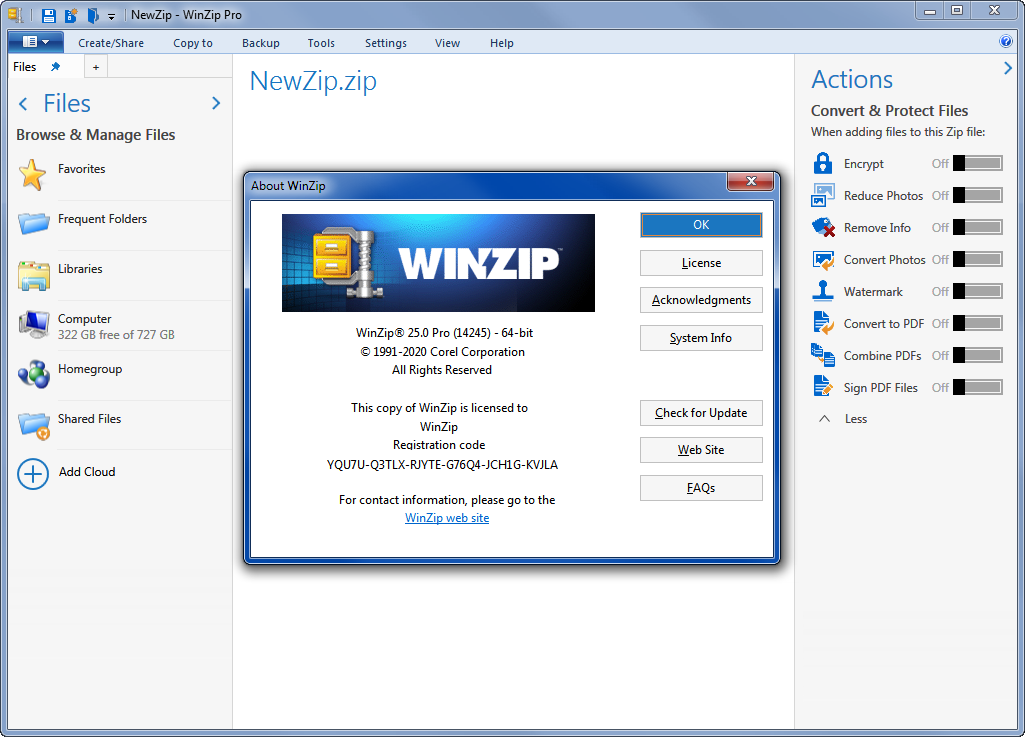1025x737 pixels.
Task: Click the Save icon in the title bar
Action: [x=48, y=15]
